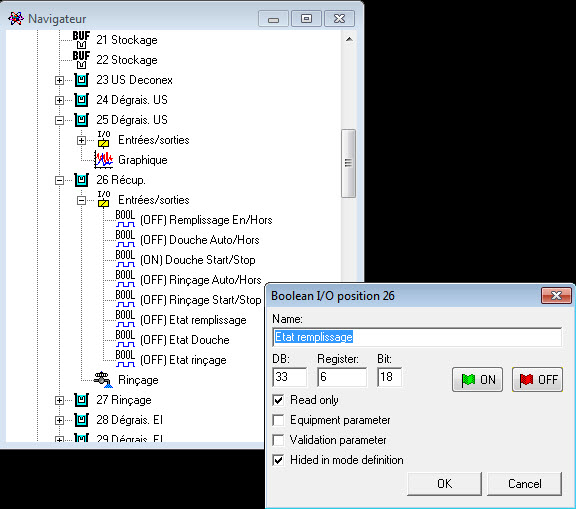Select the (OFF) Remplissage En/Hors label
The image size is (576, 509).
pos(206,220)
